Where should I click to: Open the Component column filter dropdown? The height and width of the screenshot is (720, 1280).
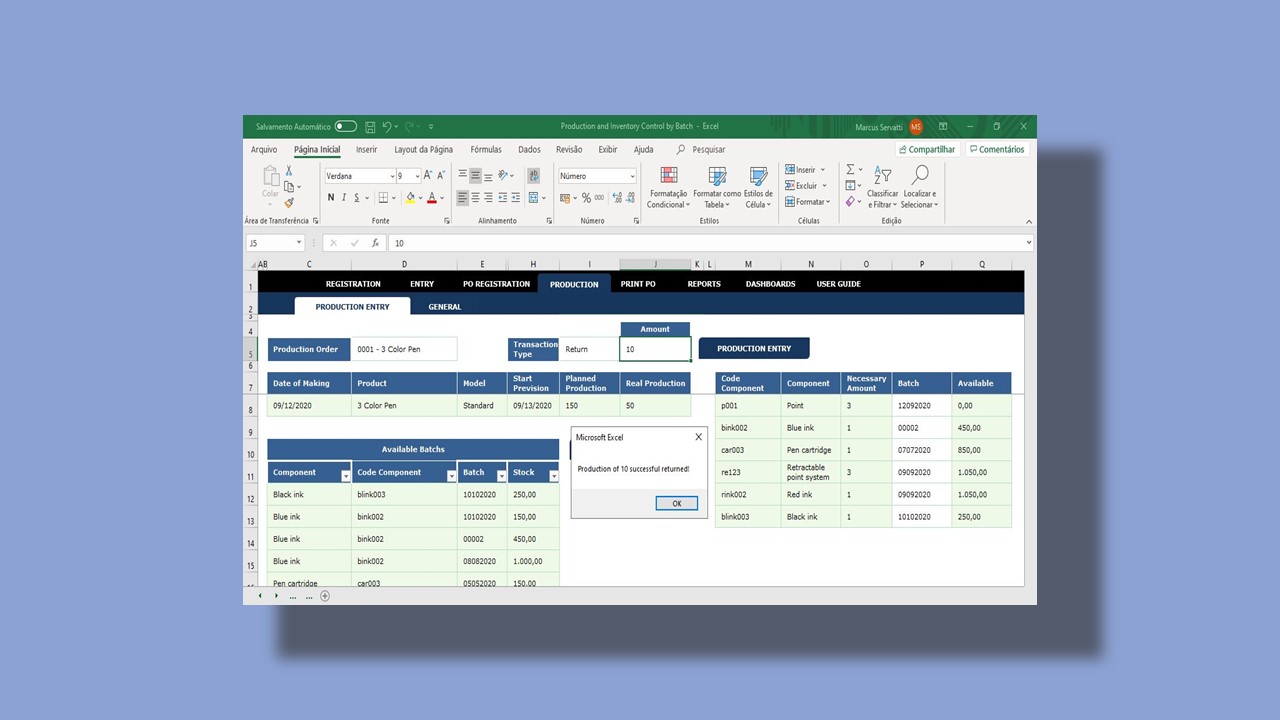(346, 476)
